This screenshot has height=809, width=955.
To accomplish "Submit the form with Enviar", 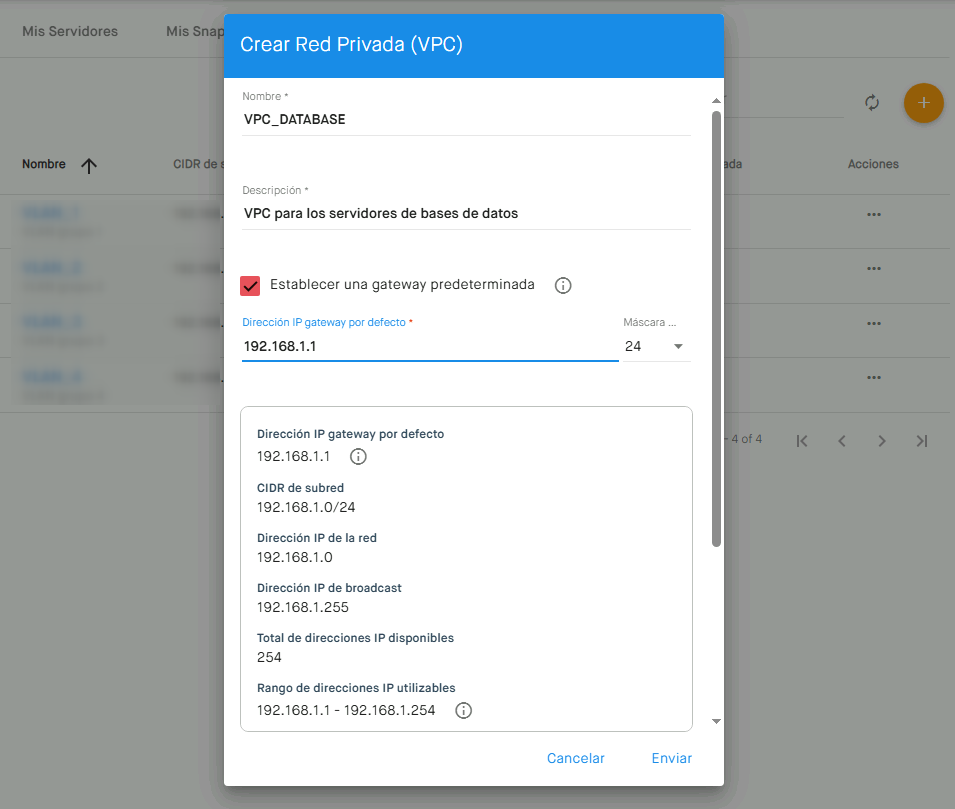I will tap(672, 758).
